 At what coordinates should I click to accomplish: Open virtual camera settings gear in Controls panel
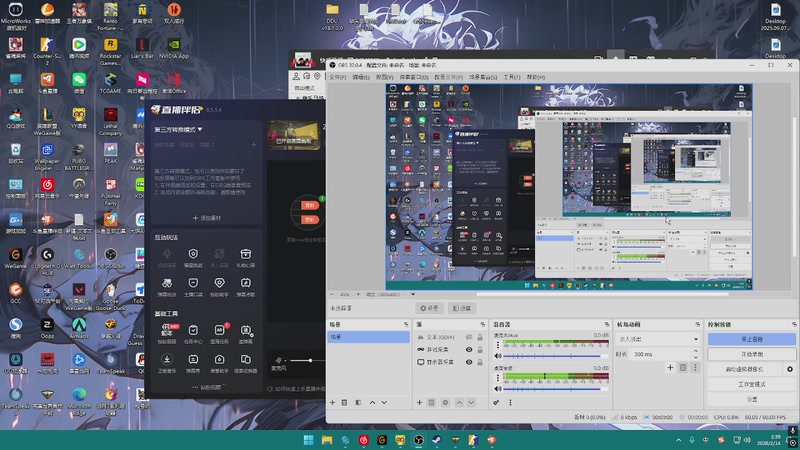790,369
